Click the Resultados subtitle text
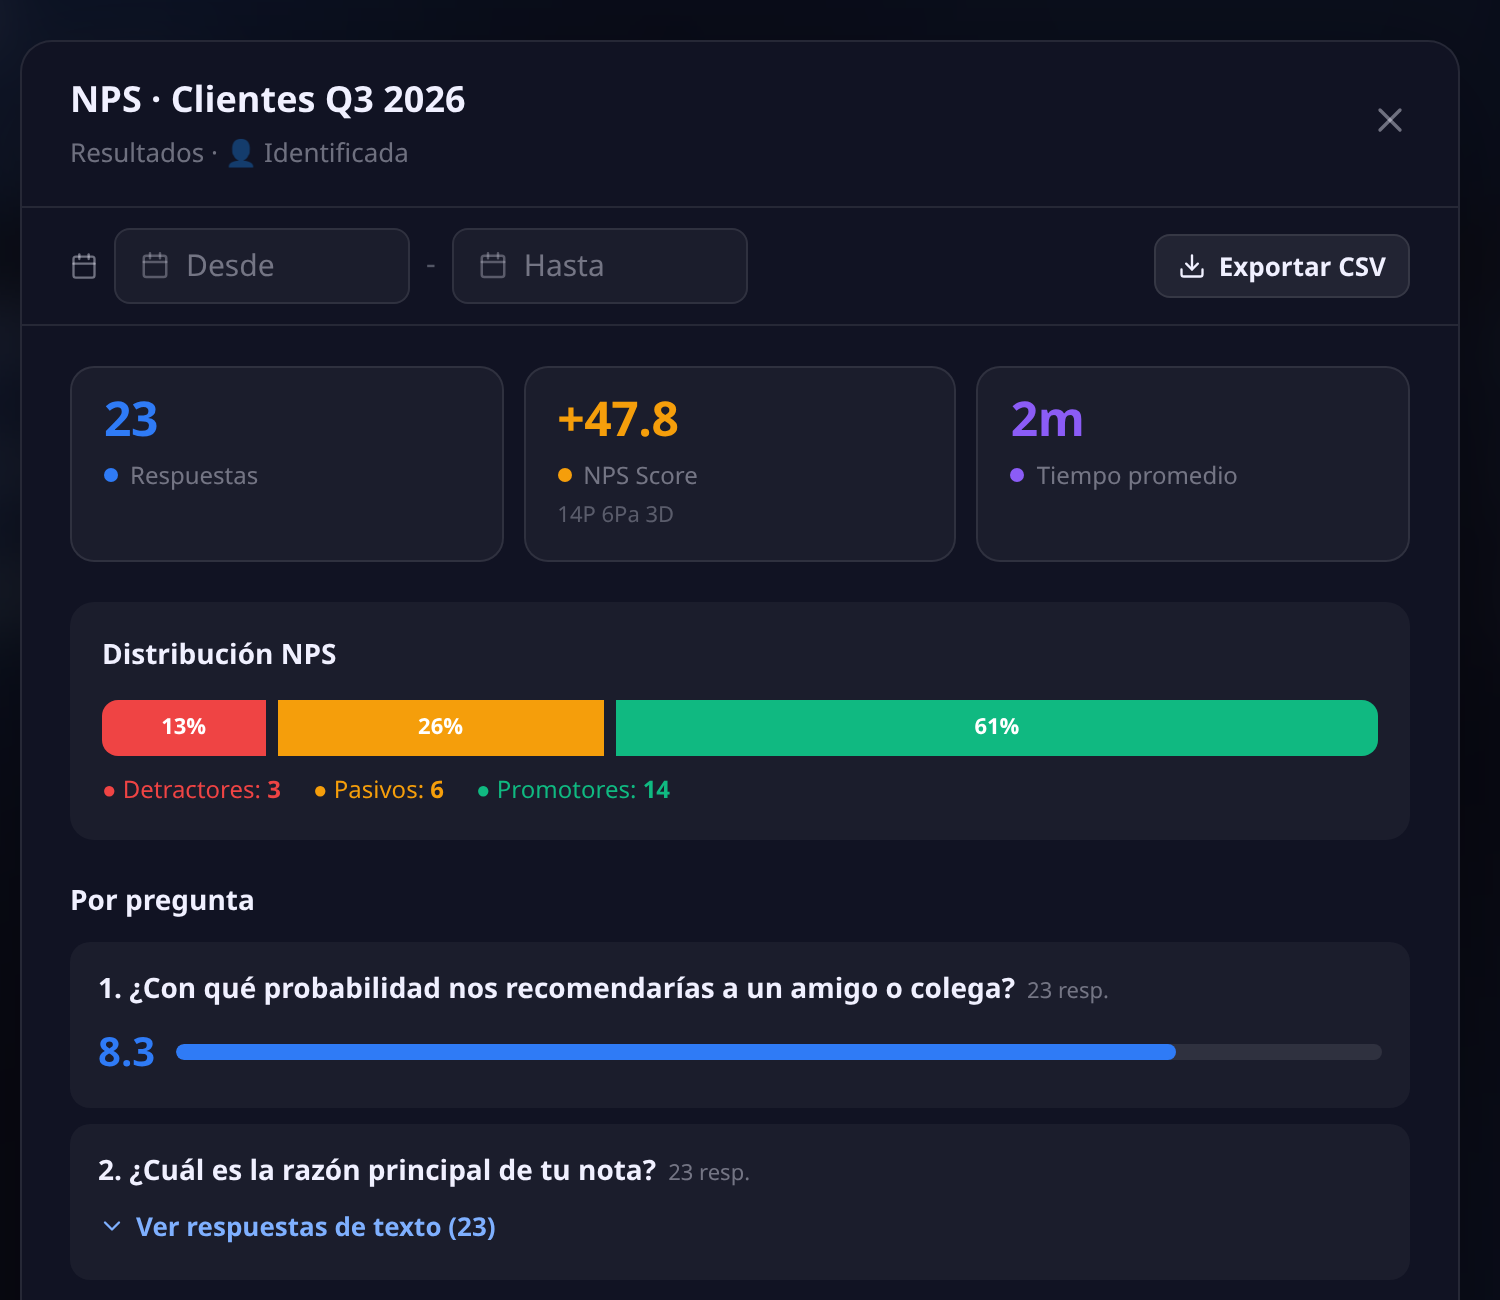Screen dimensions: 1500x1300 pyautogui.click(x=137, y=153)
